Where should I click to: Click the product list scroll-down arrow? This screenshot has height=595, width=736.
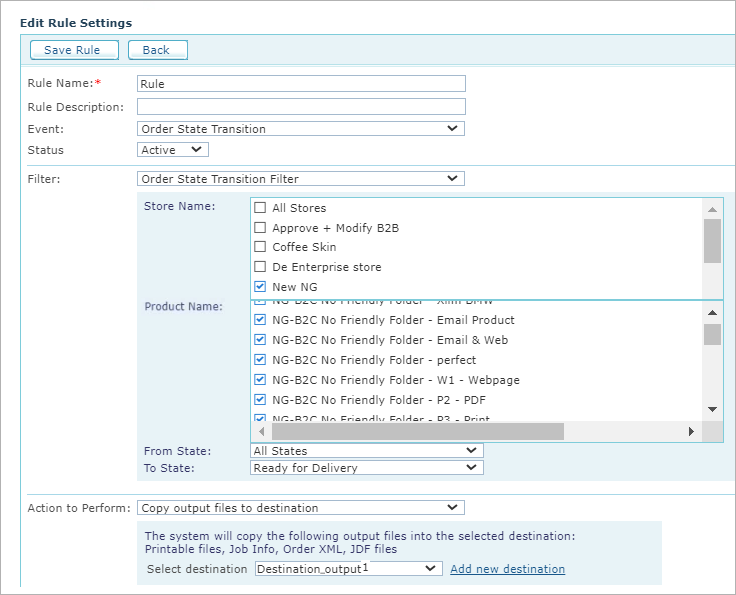712,409
